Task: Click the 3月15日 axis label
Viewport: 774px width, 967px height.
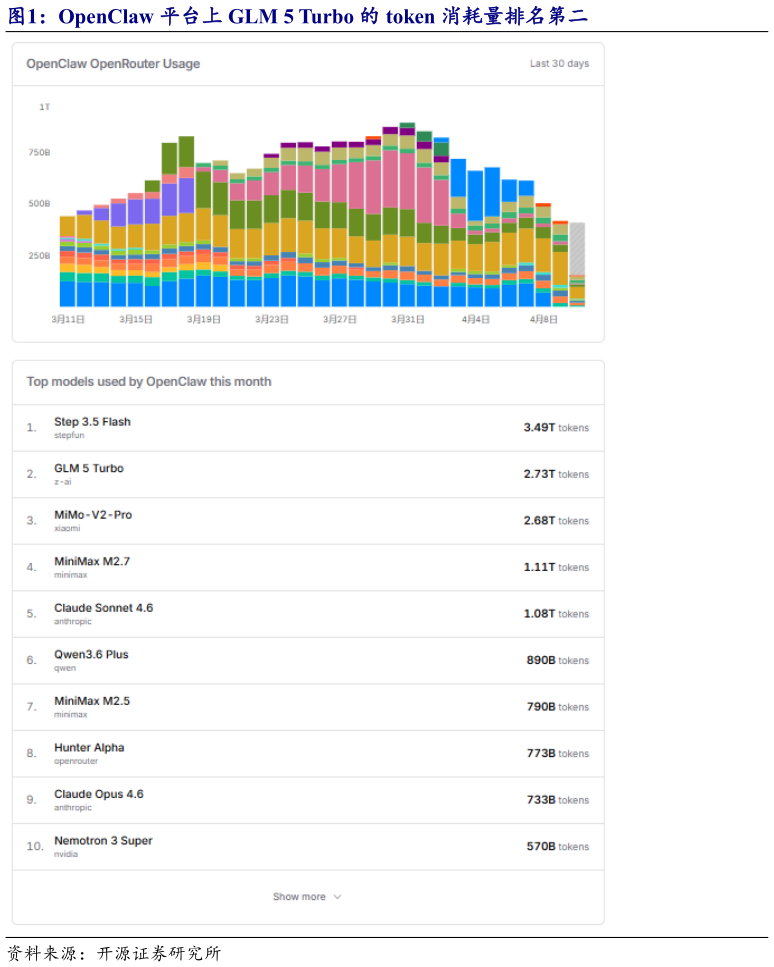Action: 136,319
